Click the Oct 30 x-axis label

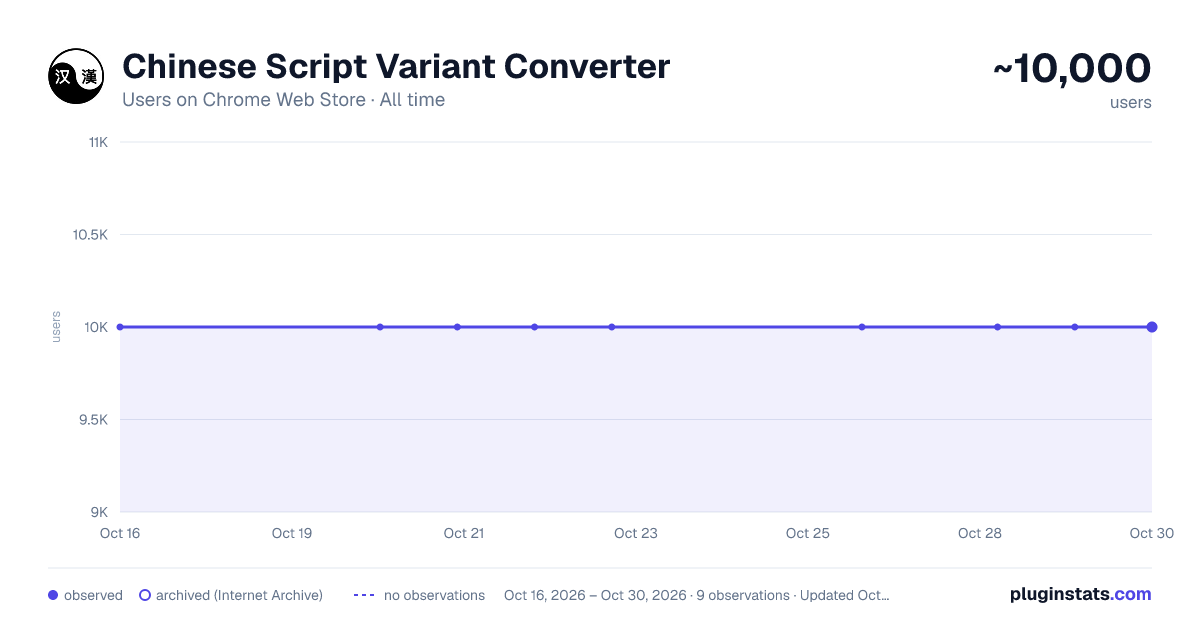[x=1152, y=533]
